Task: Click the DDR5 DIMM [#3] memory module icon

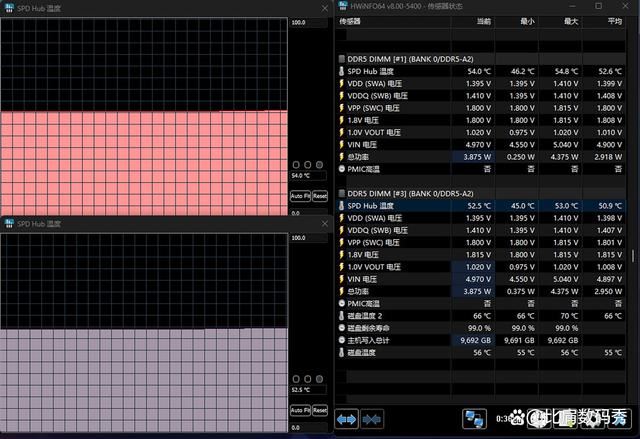Action: pos(342,193)
